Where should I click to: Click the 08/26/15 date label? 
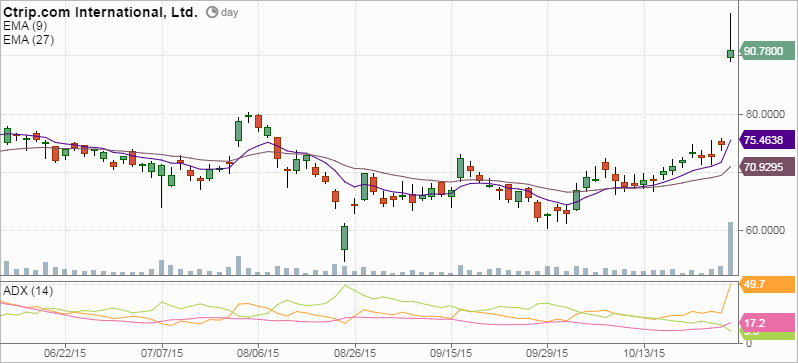[x=355, y=352]
